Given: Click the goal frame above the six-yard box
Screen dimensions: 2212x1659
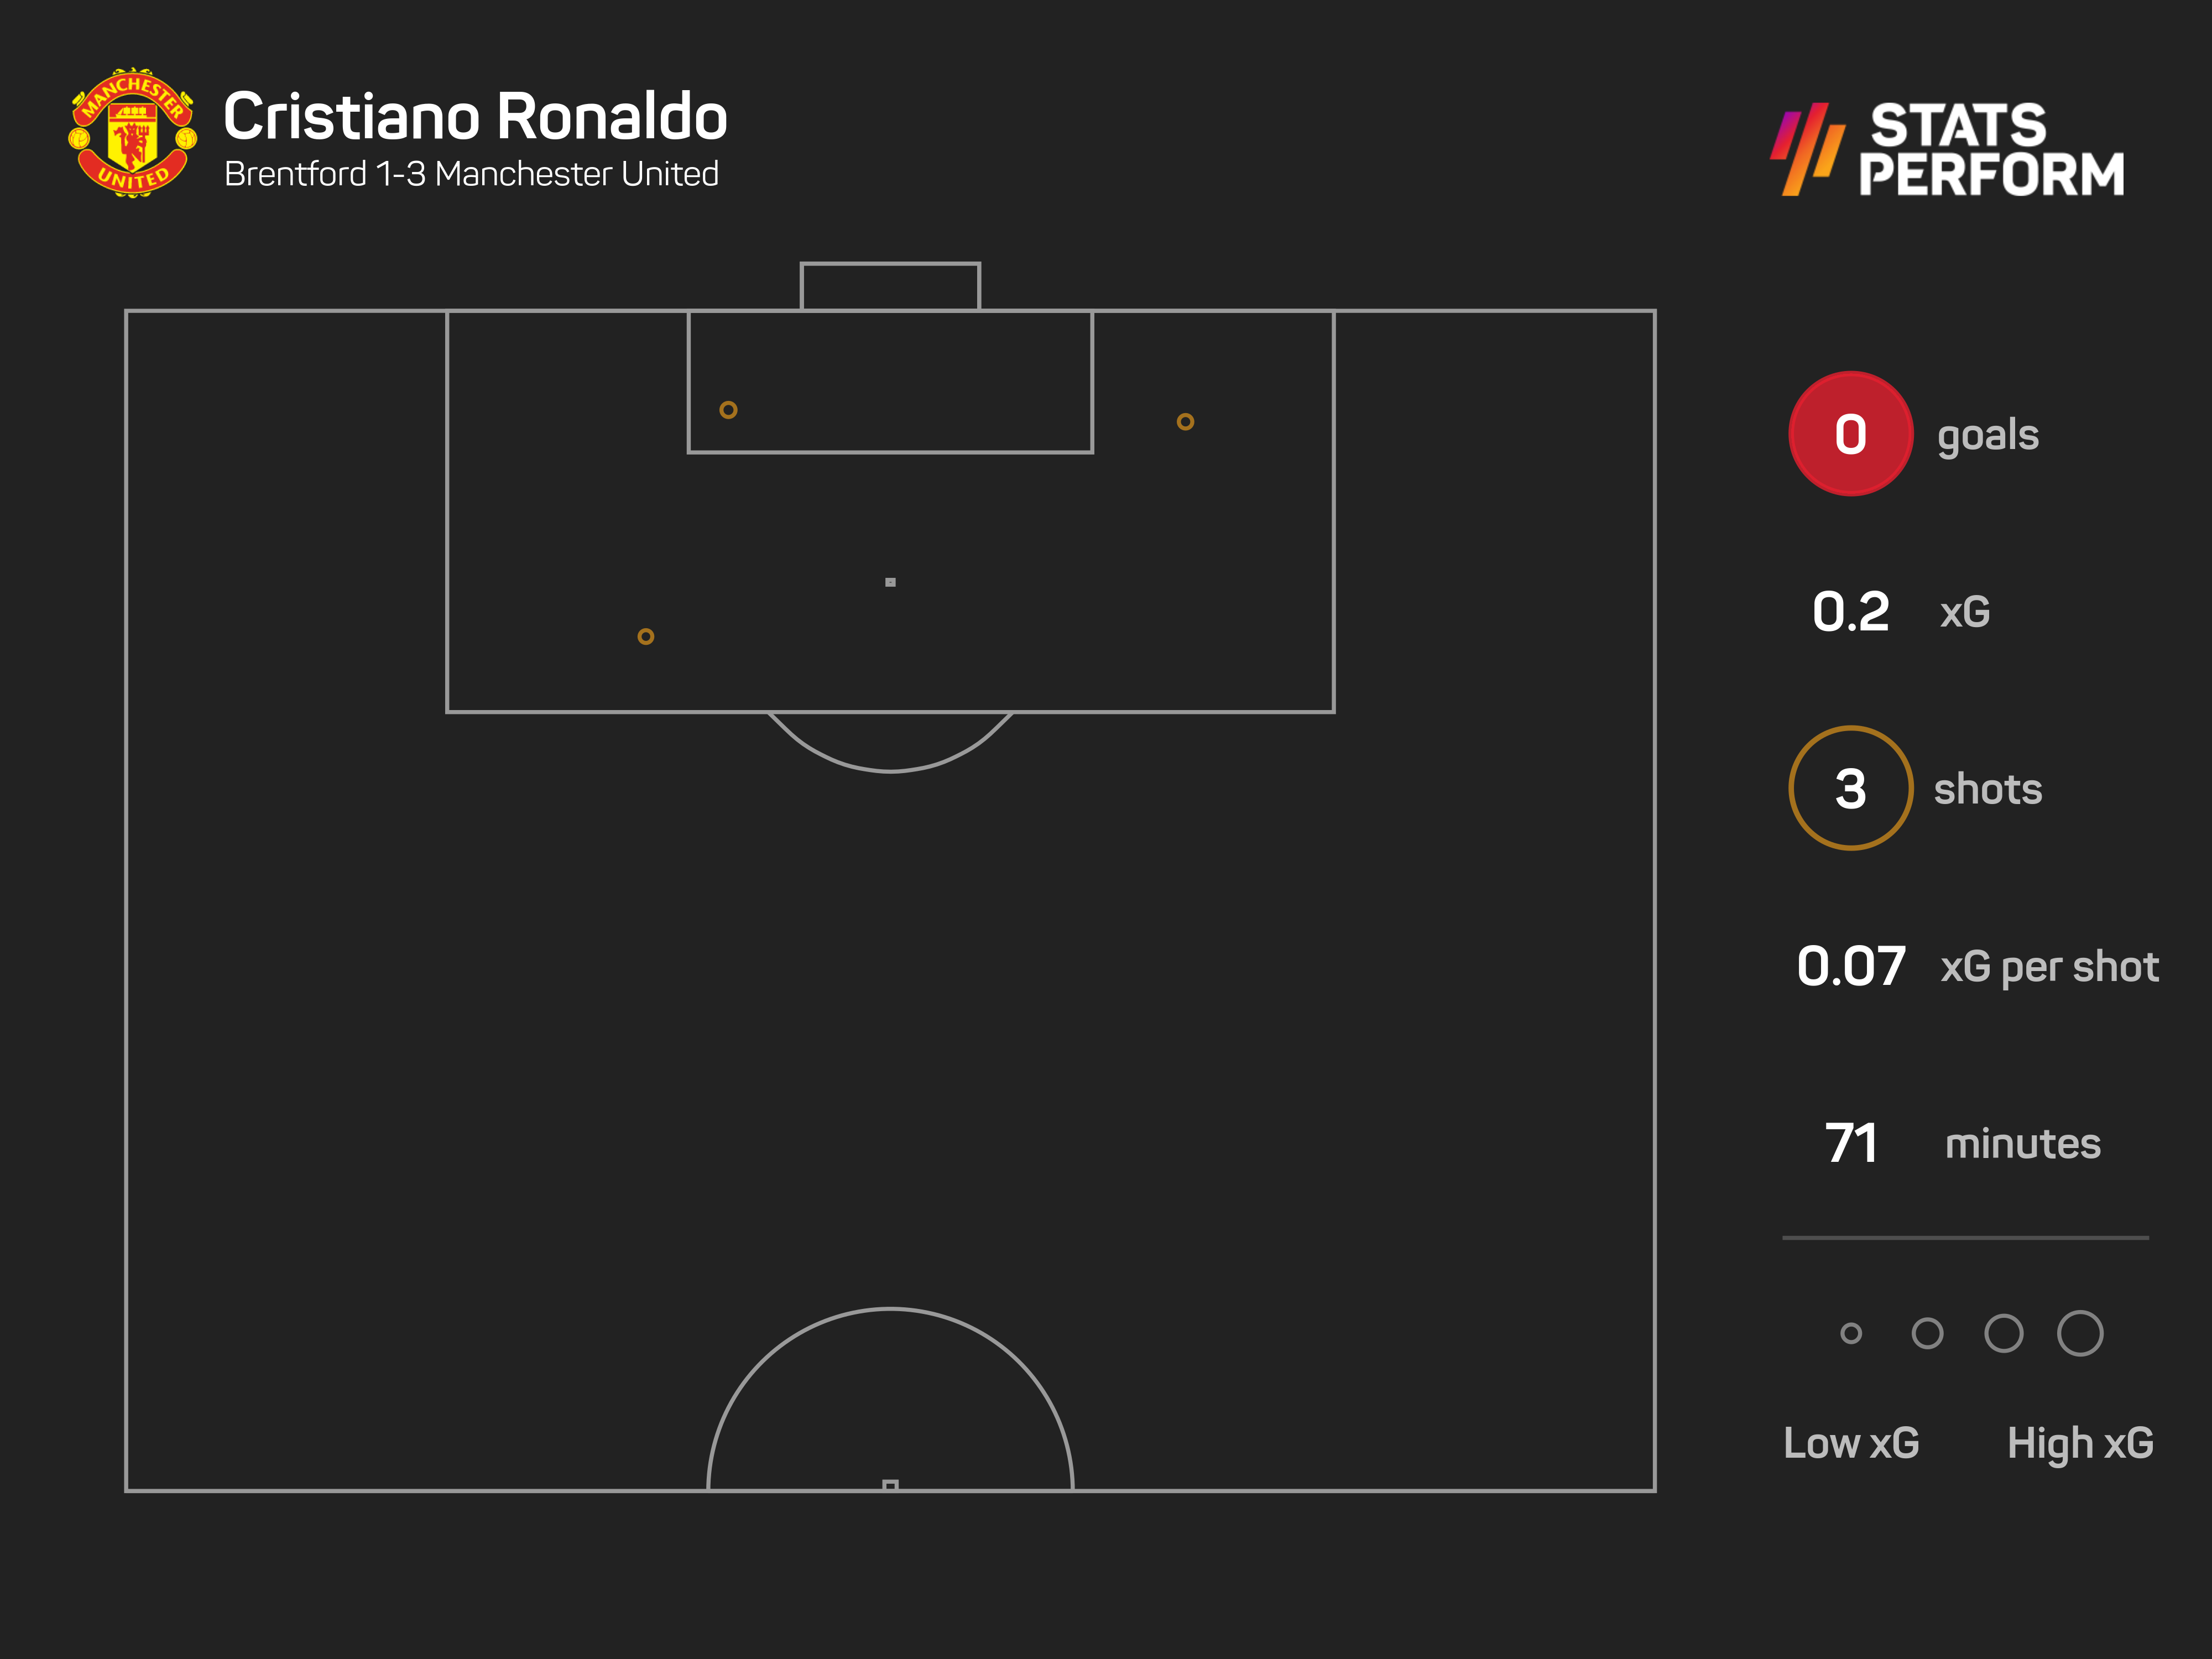Looking at the screenshot, I should [890, 286].
